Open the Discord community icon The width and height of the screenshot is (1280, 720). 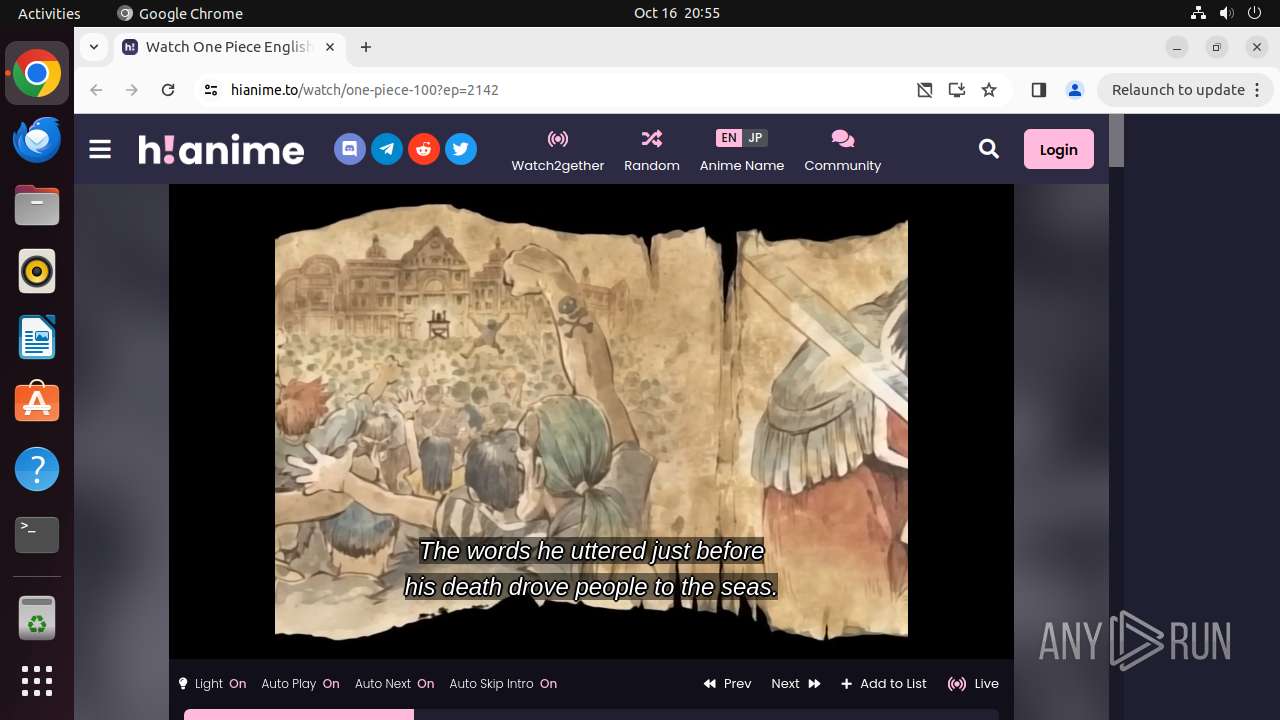point(350,149)
